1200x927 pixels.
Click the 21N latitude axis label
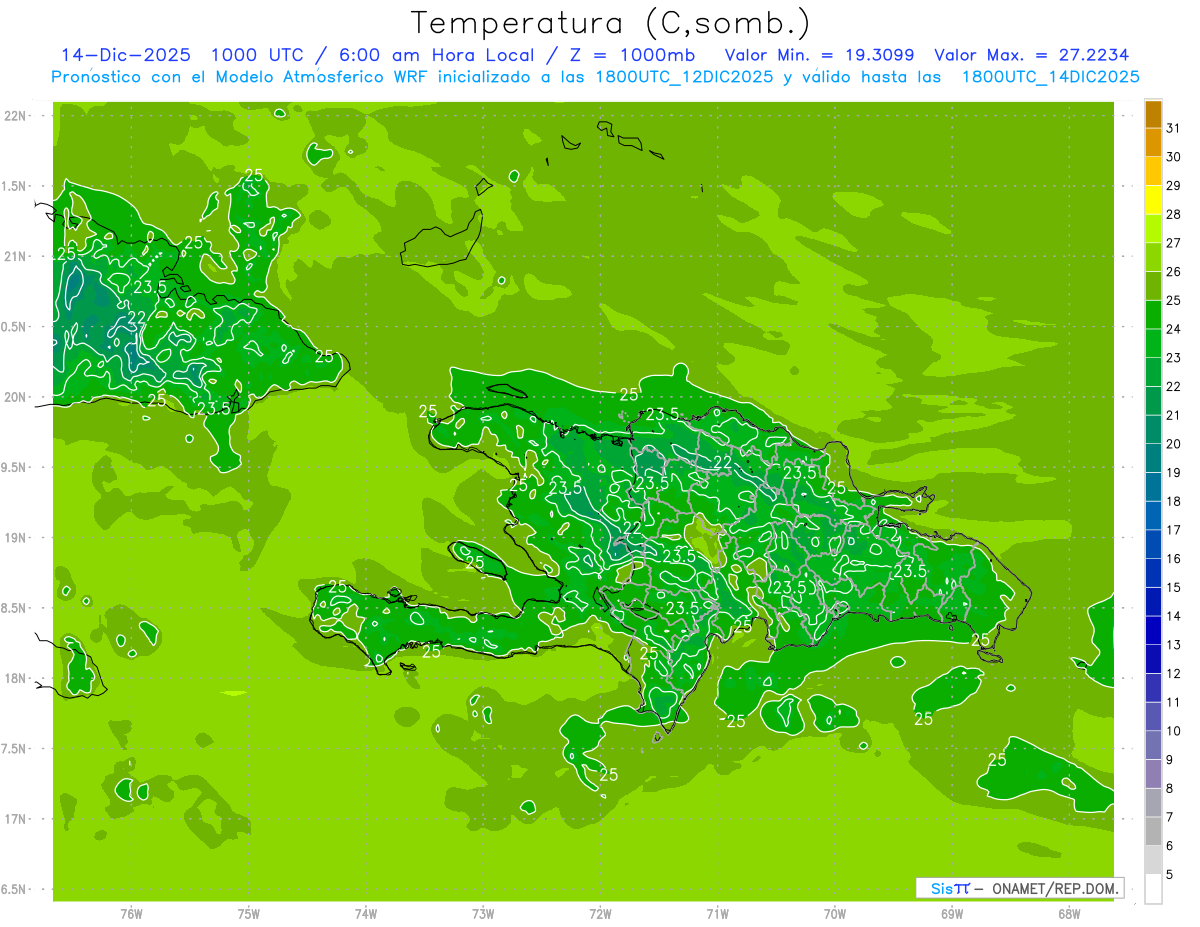pos(17,256)
